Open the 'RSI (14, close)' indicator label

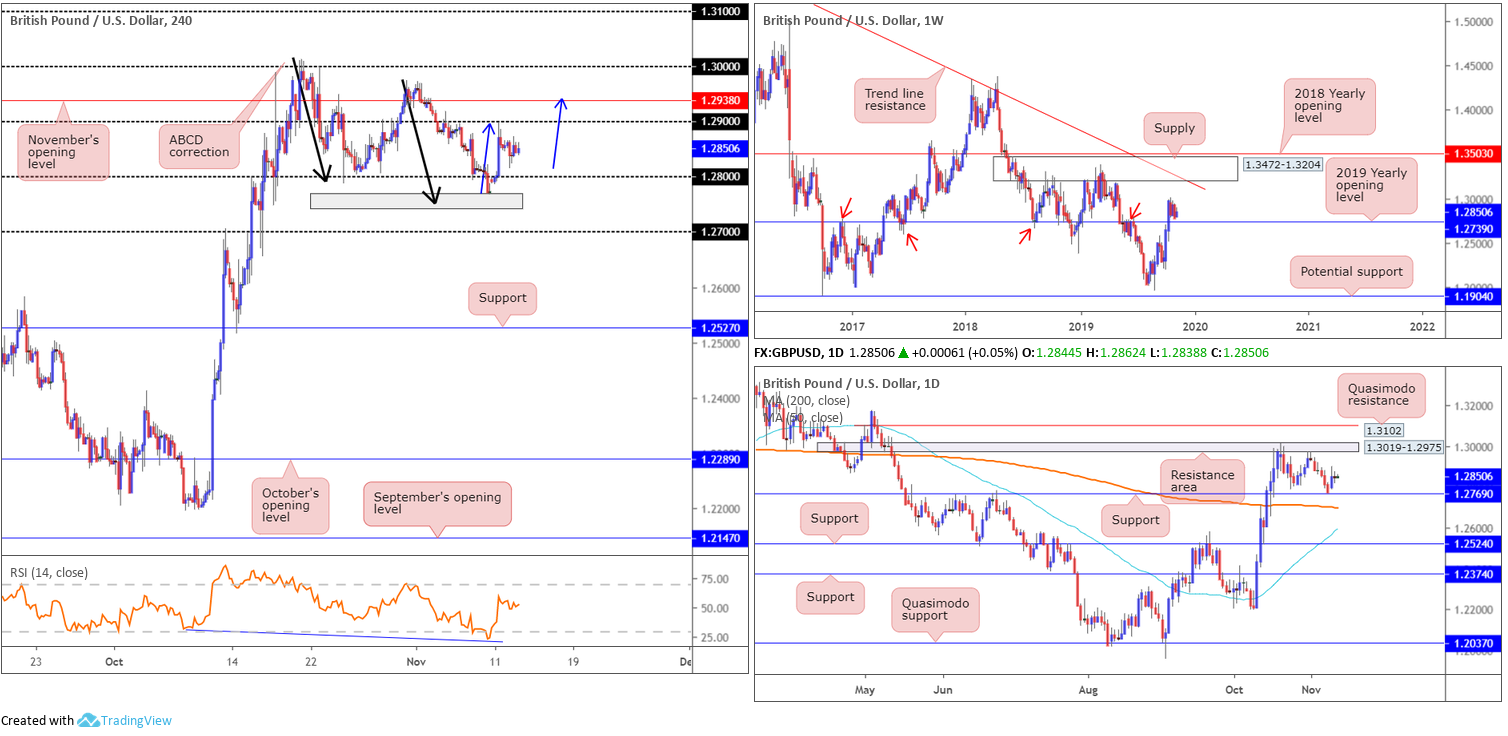click(x=49, y=573)
